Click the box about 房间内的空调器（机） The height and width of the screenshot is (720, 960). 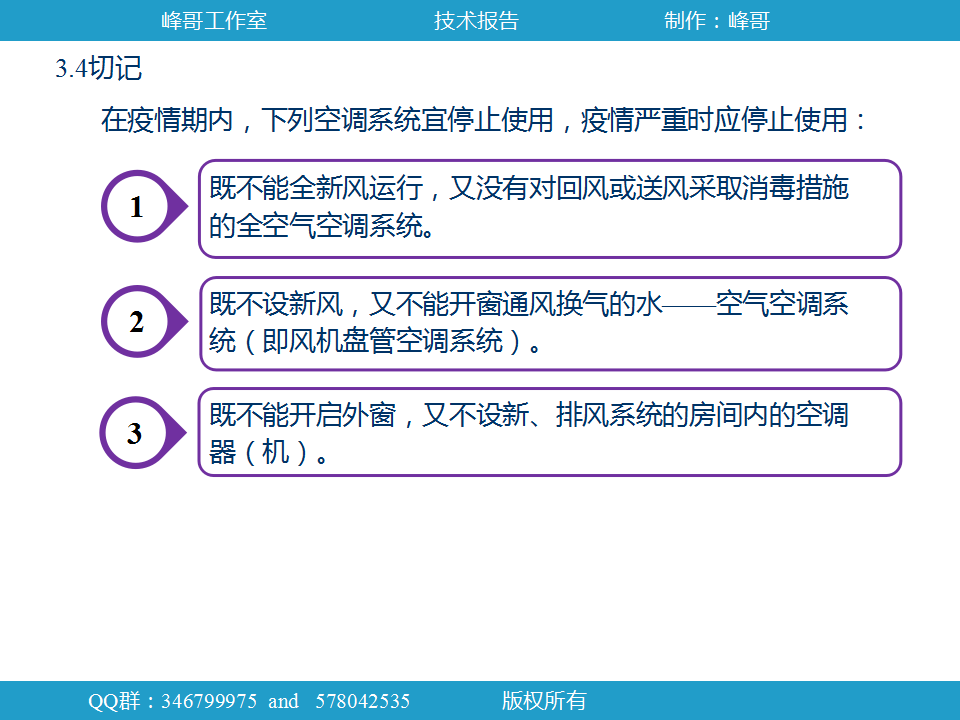click(x=550, y=432)
